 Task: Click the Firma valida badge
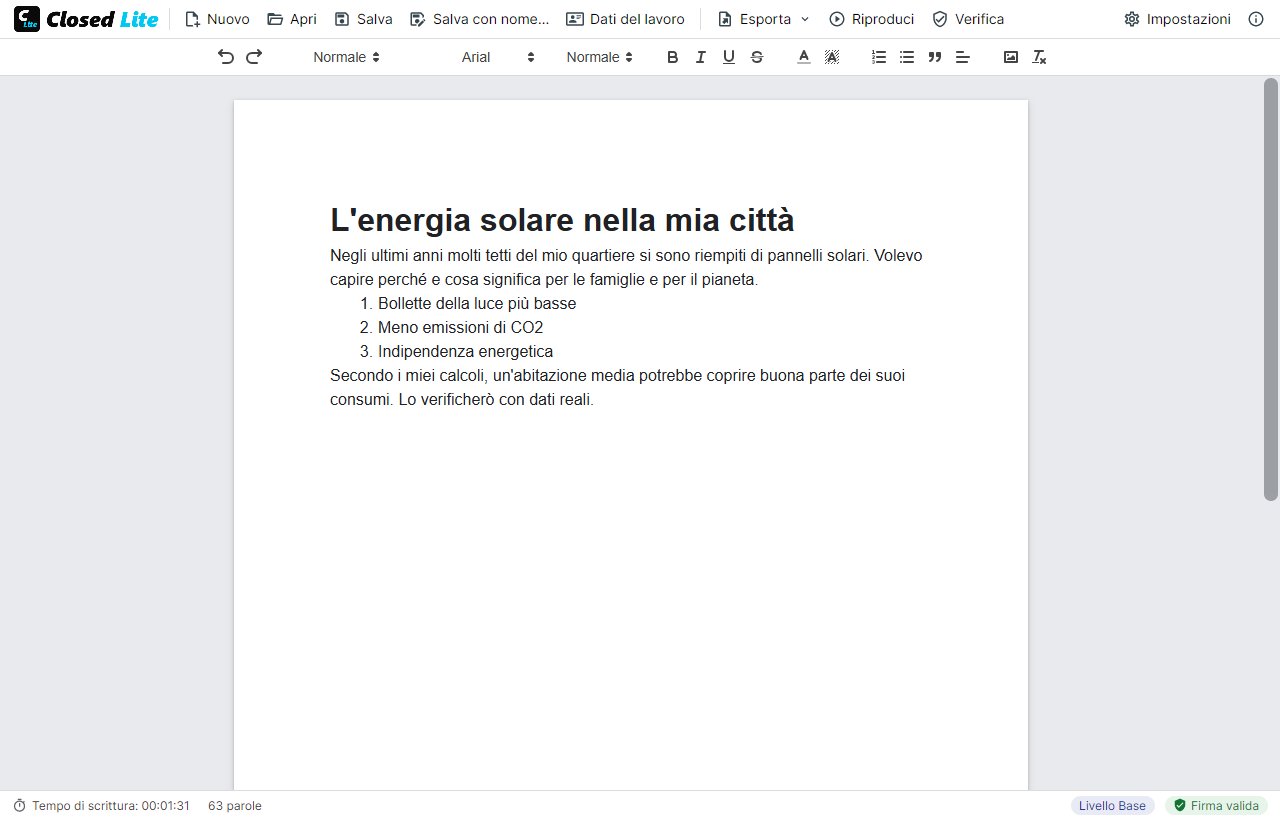coord(1216,805)
